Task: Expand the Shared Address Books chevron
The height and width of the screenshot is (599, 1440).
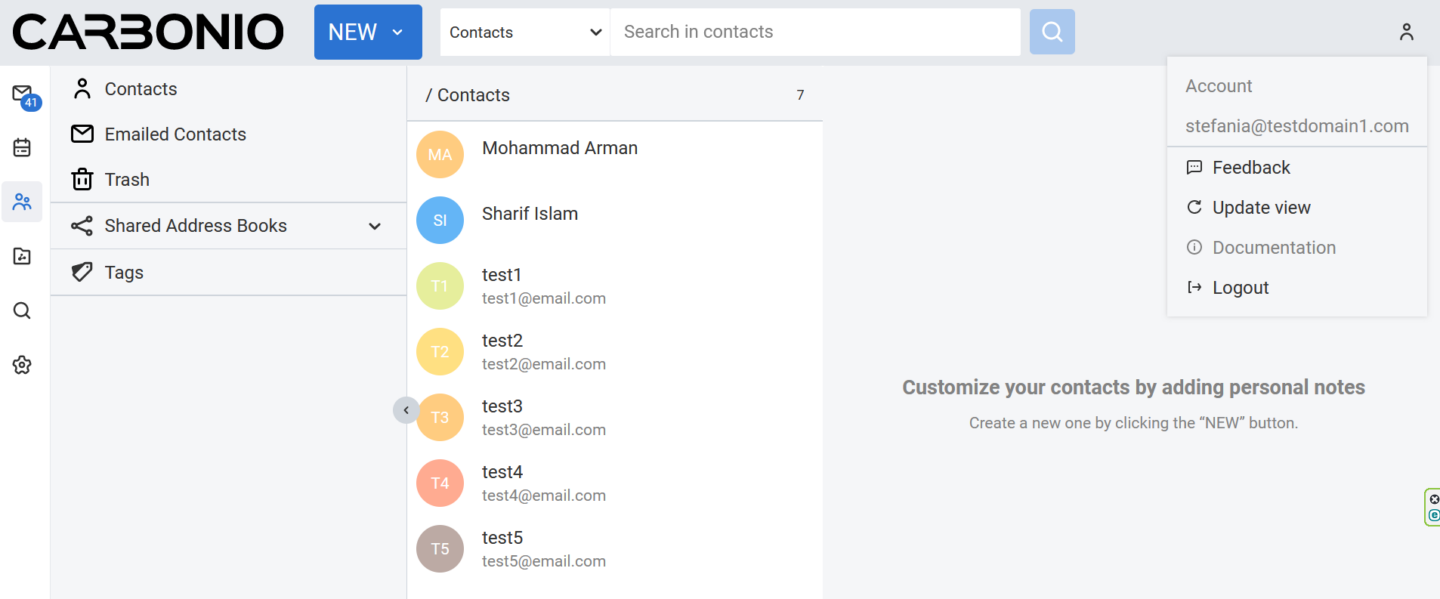Action: (375, 226)
